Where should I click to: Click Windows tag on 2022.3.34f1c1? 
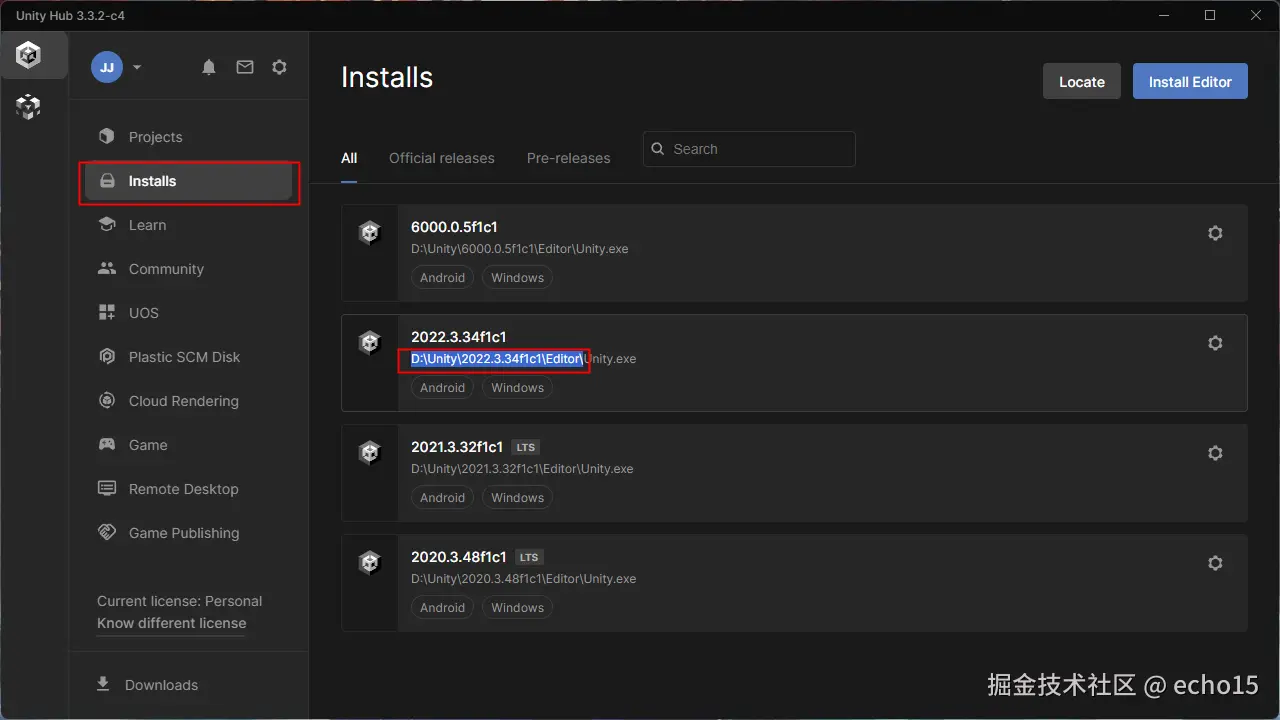tap(517, 388)
